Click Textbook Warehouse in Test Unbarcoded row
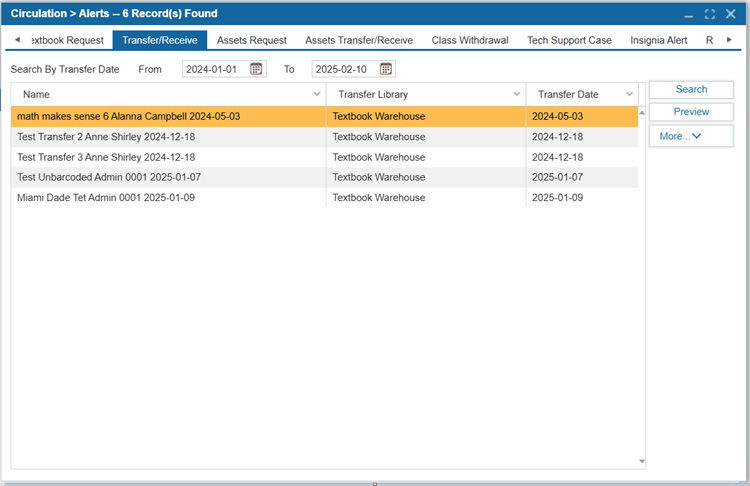 [x=379, y=177]
